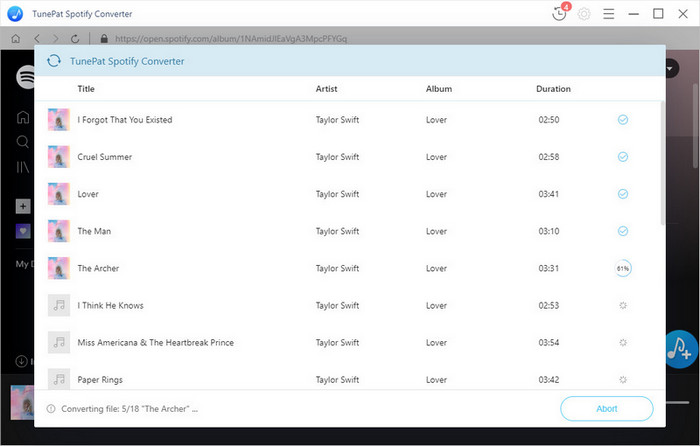Select the title 'Cruel Summer'
This screenshot has width=700, height=446.
click(x=104, y=157)
